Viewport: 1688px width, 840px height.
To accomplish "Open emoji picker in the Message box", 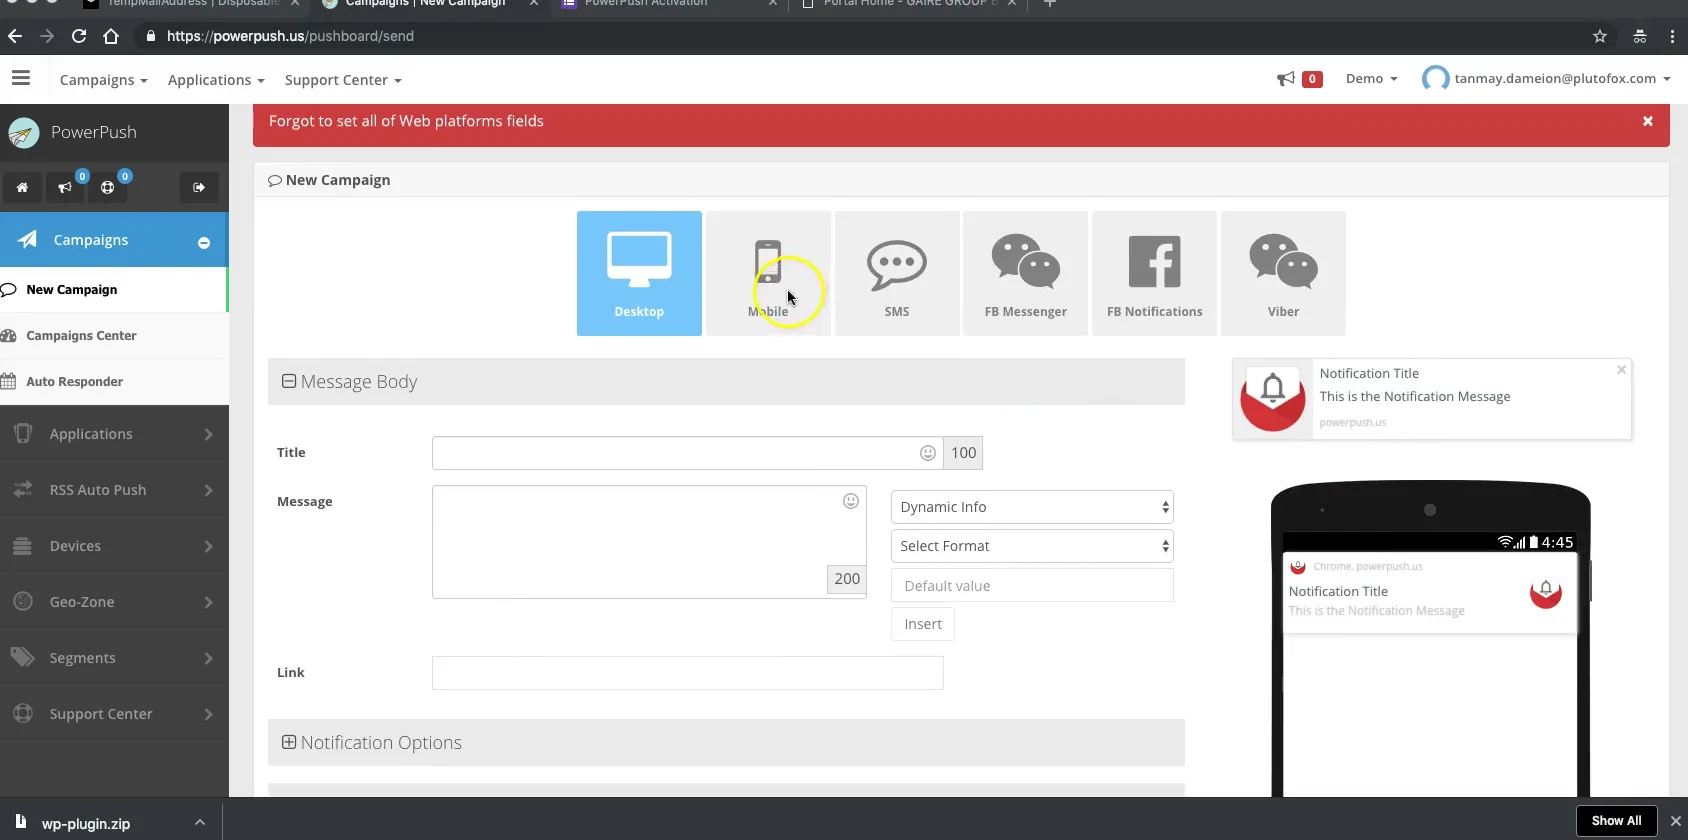I will pyautogui.click(x=851, y=501).
